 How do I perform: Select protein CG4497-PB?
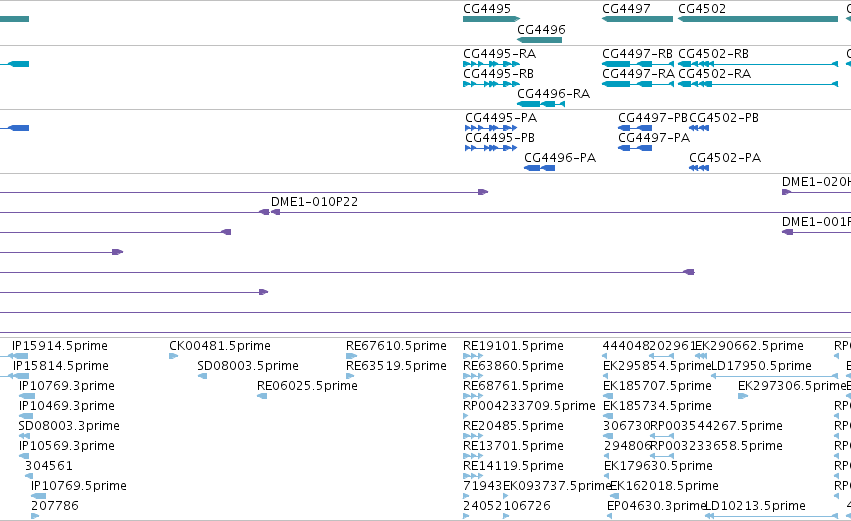(653, 118)
